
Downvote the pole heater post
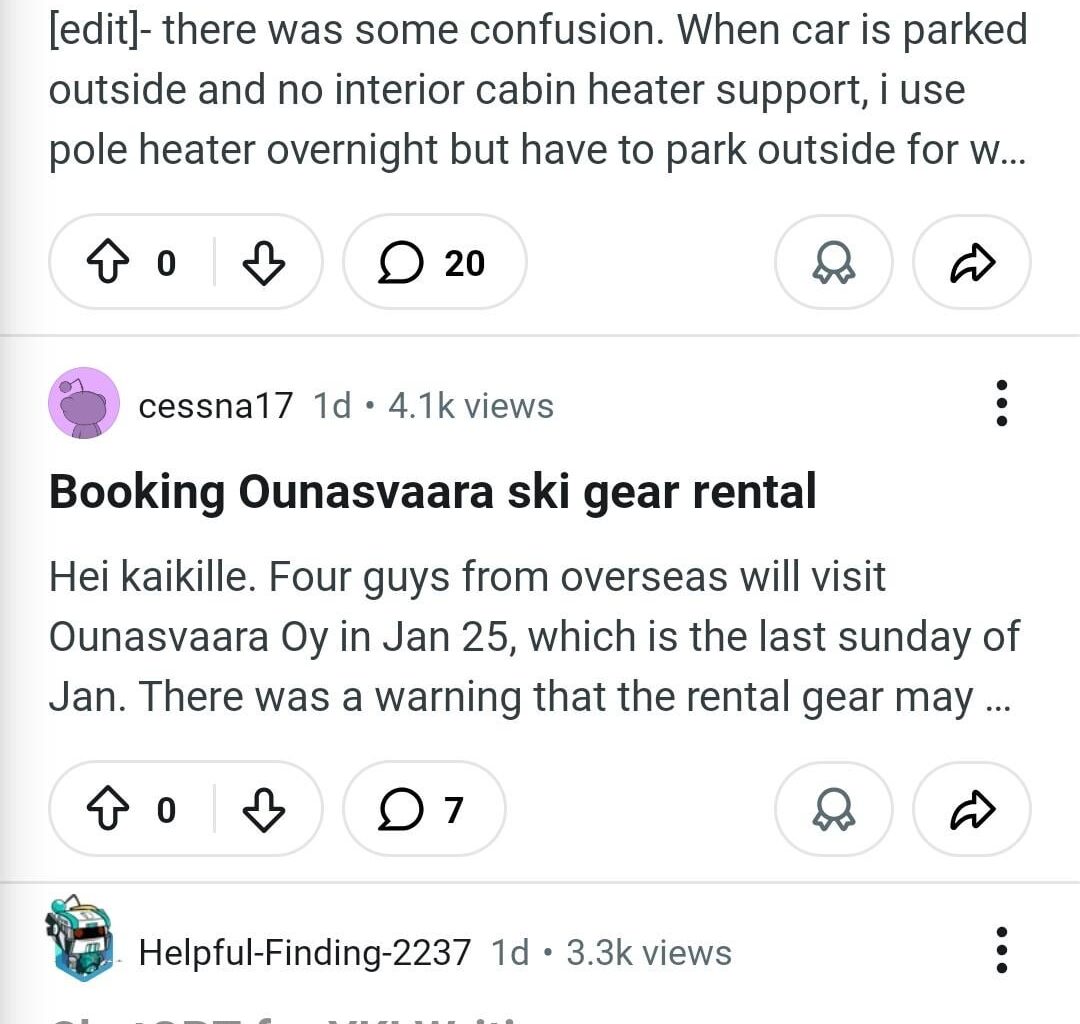(265, 263)
